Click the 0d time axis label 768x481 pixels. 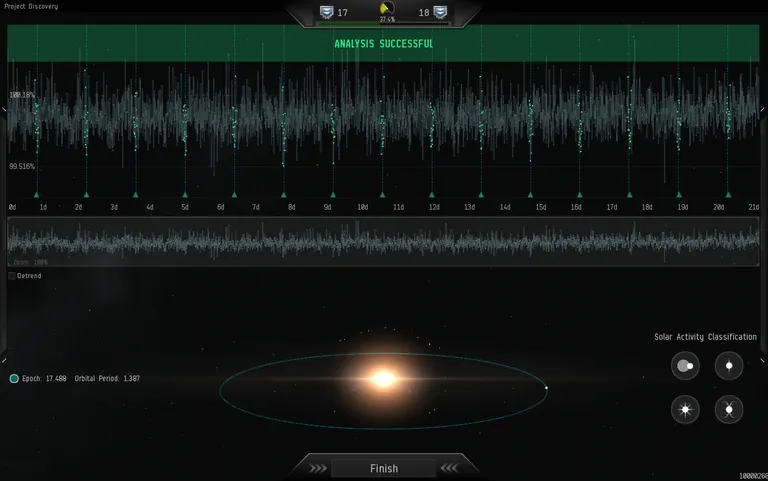12,207
